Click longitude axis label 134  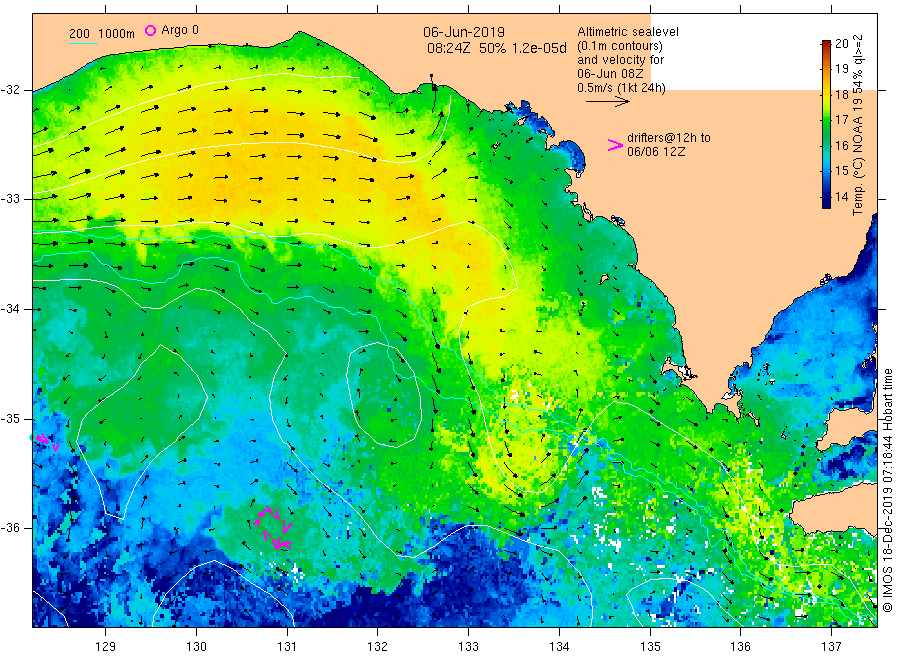[559, 647]
